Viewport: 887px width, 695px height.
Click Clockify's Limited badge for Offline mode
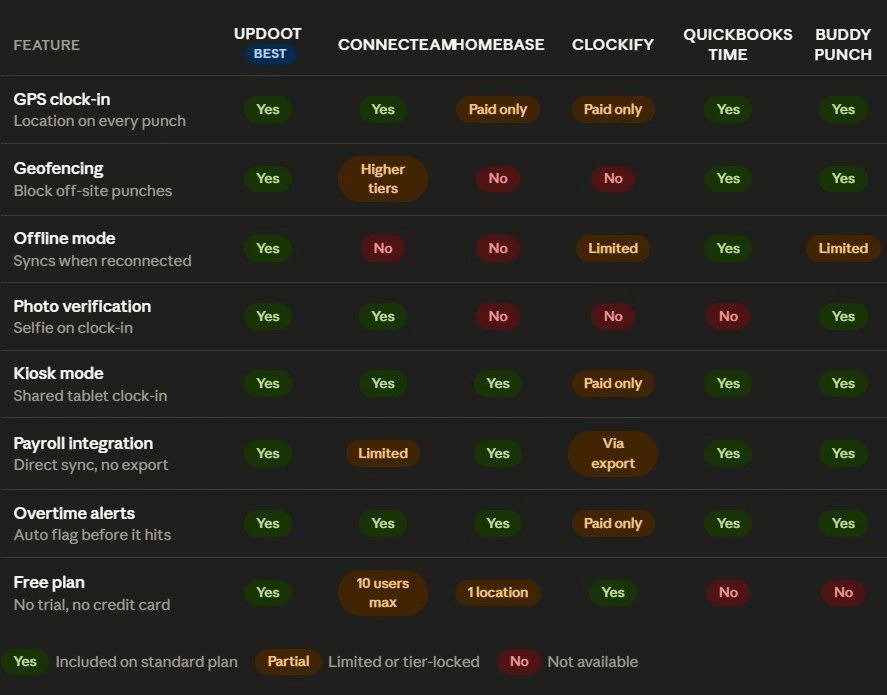pyautogui.click(x=613, y=248)
